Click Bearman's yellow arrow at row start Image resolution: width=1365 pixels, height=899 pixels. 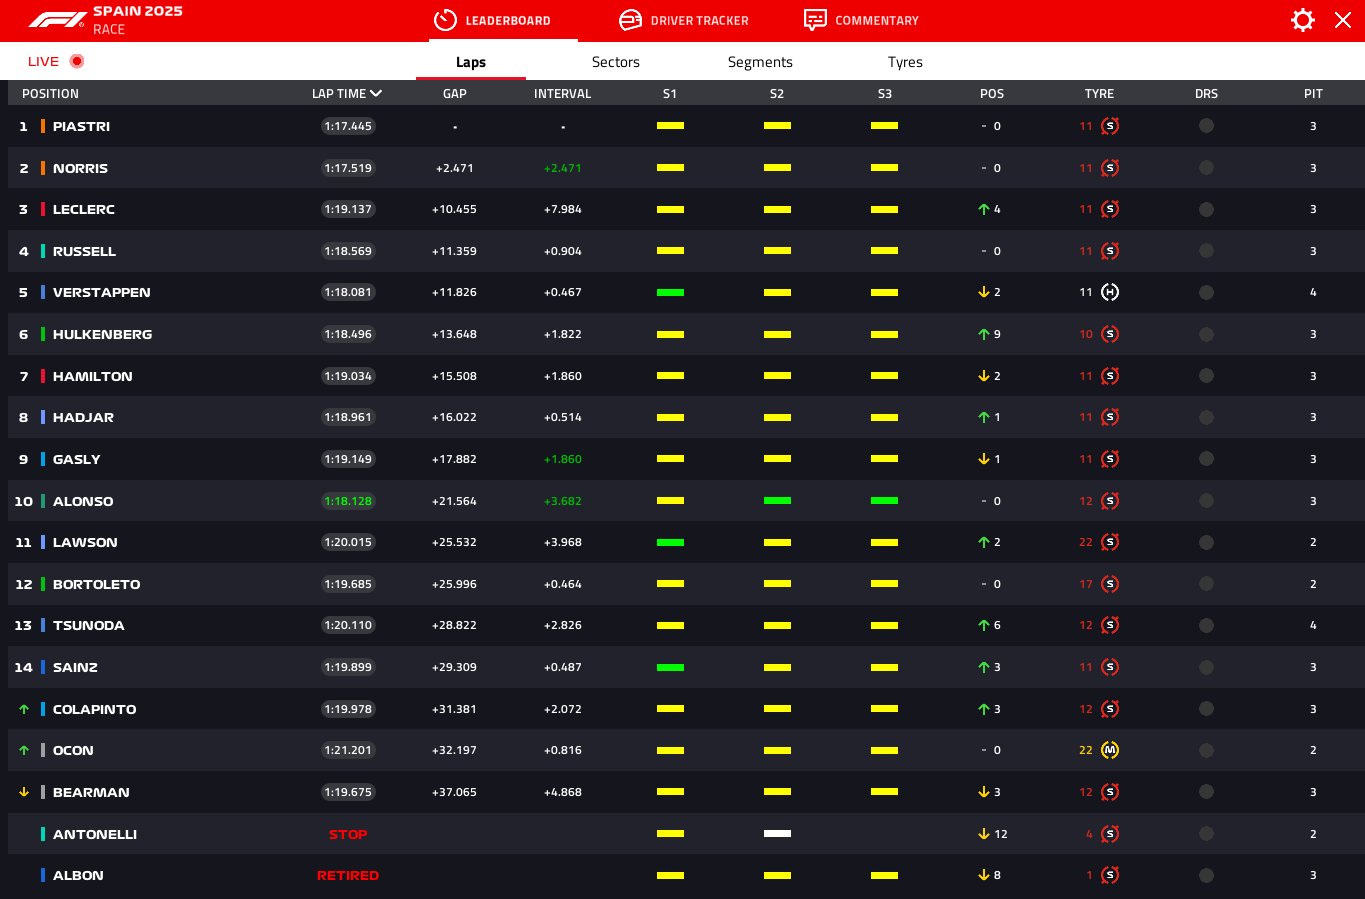coord(24,792)
